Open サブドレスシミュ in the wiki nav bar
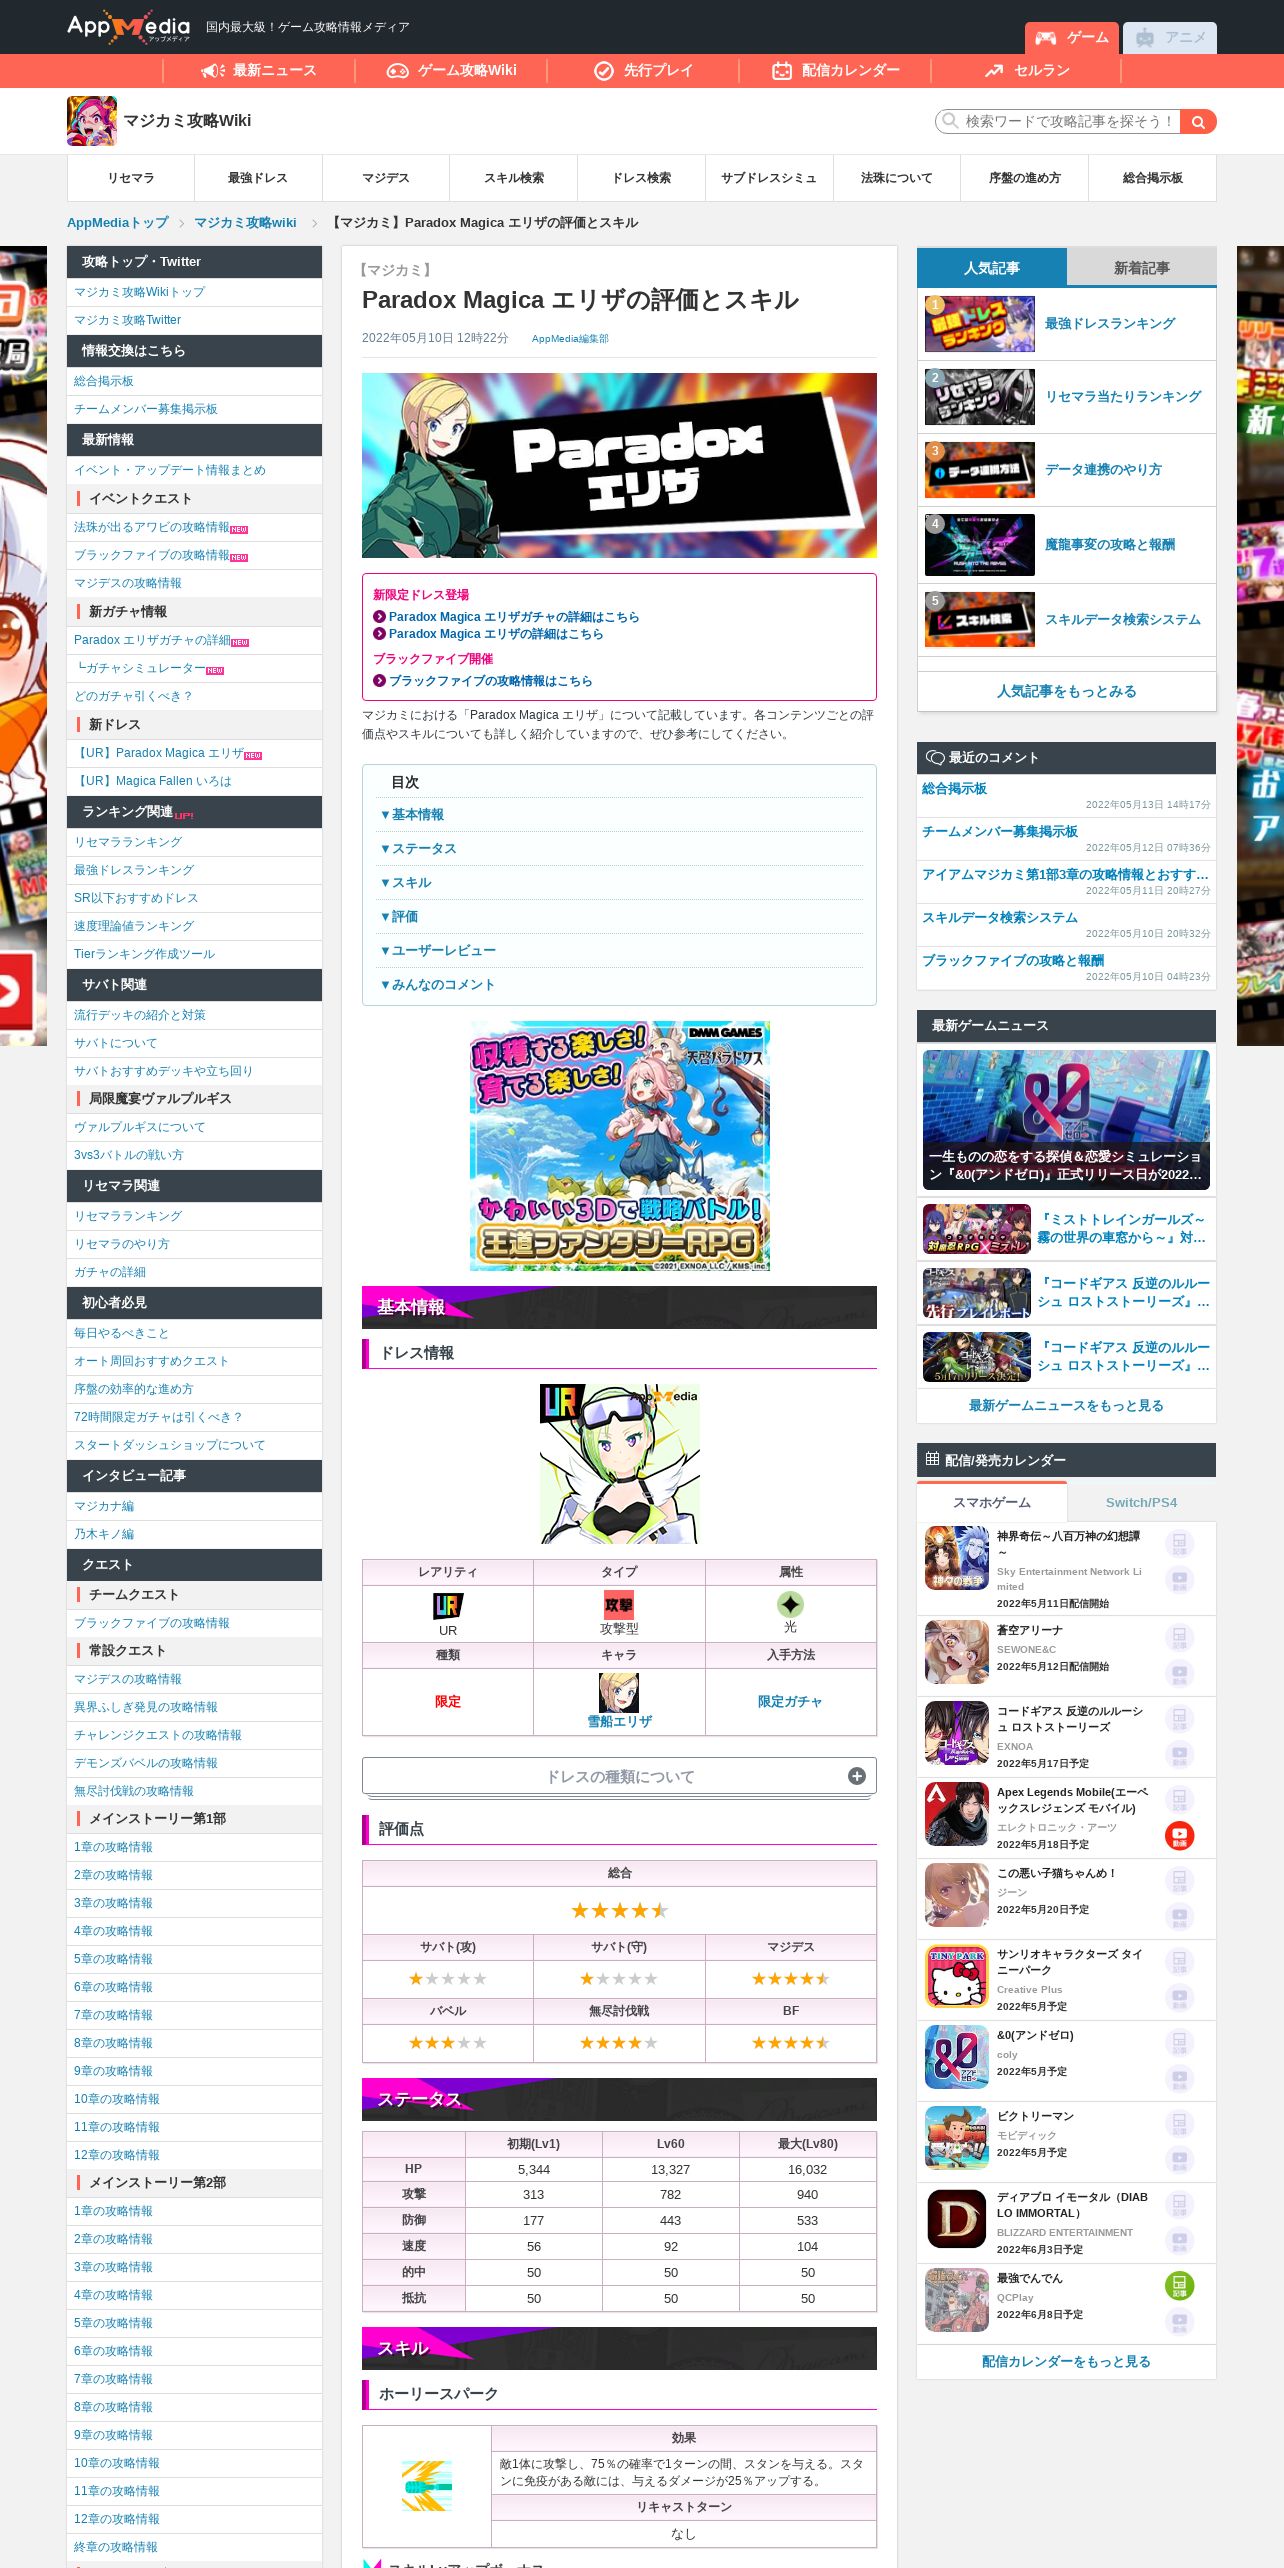 pos(769,178)
